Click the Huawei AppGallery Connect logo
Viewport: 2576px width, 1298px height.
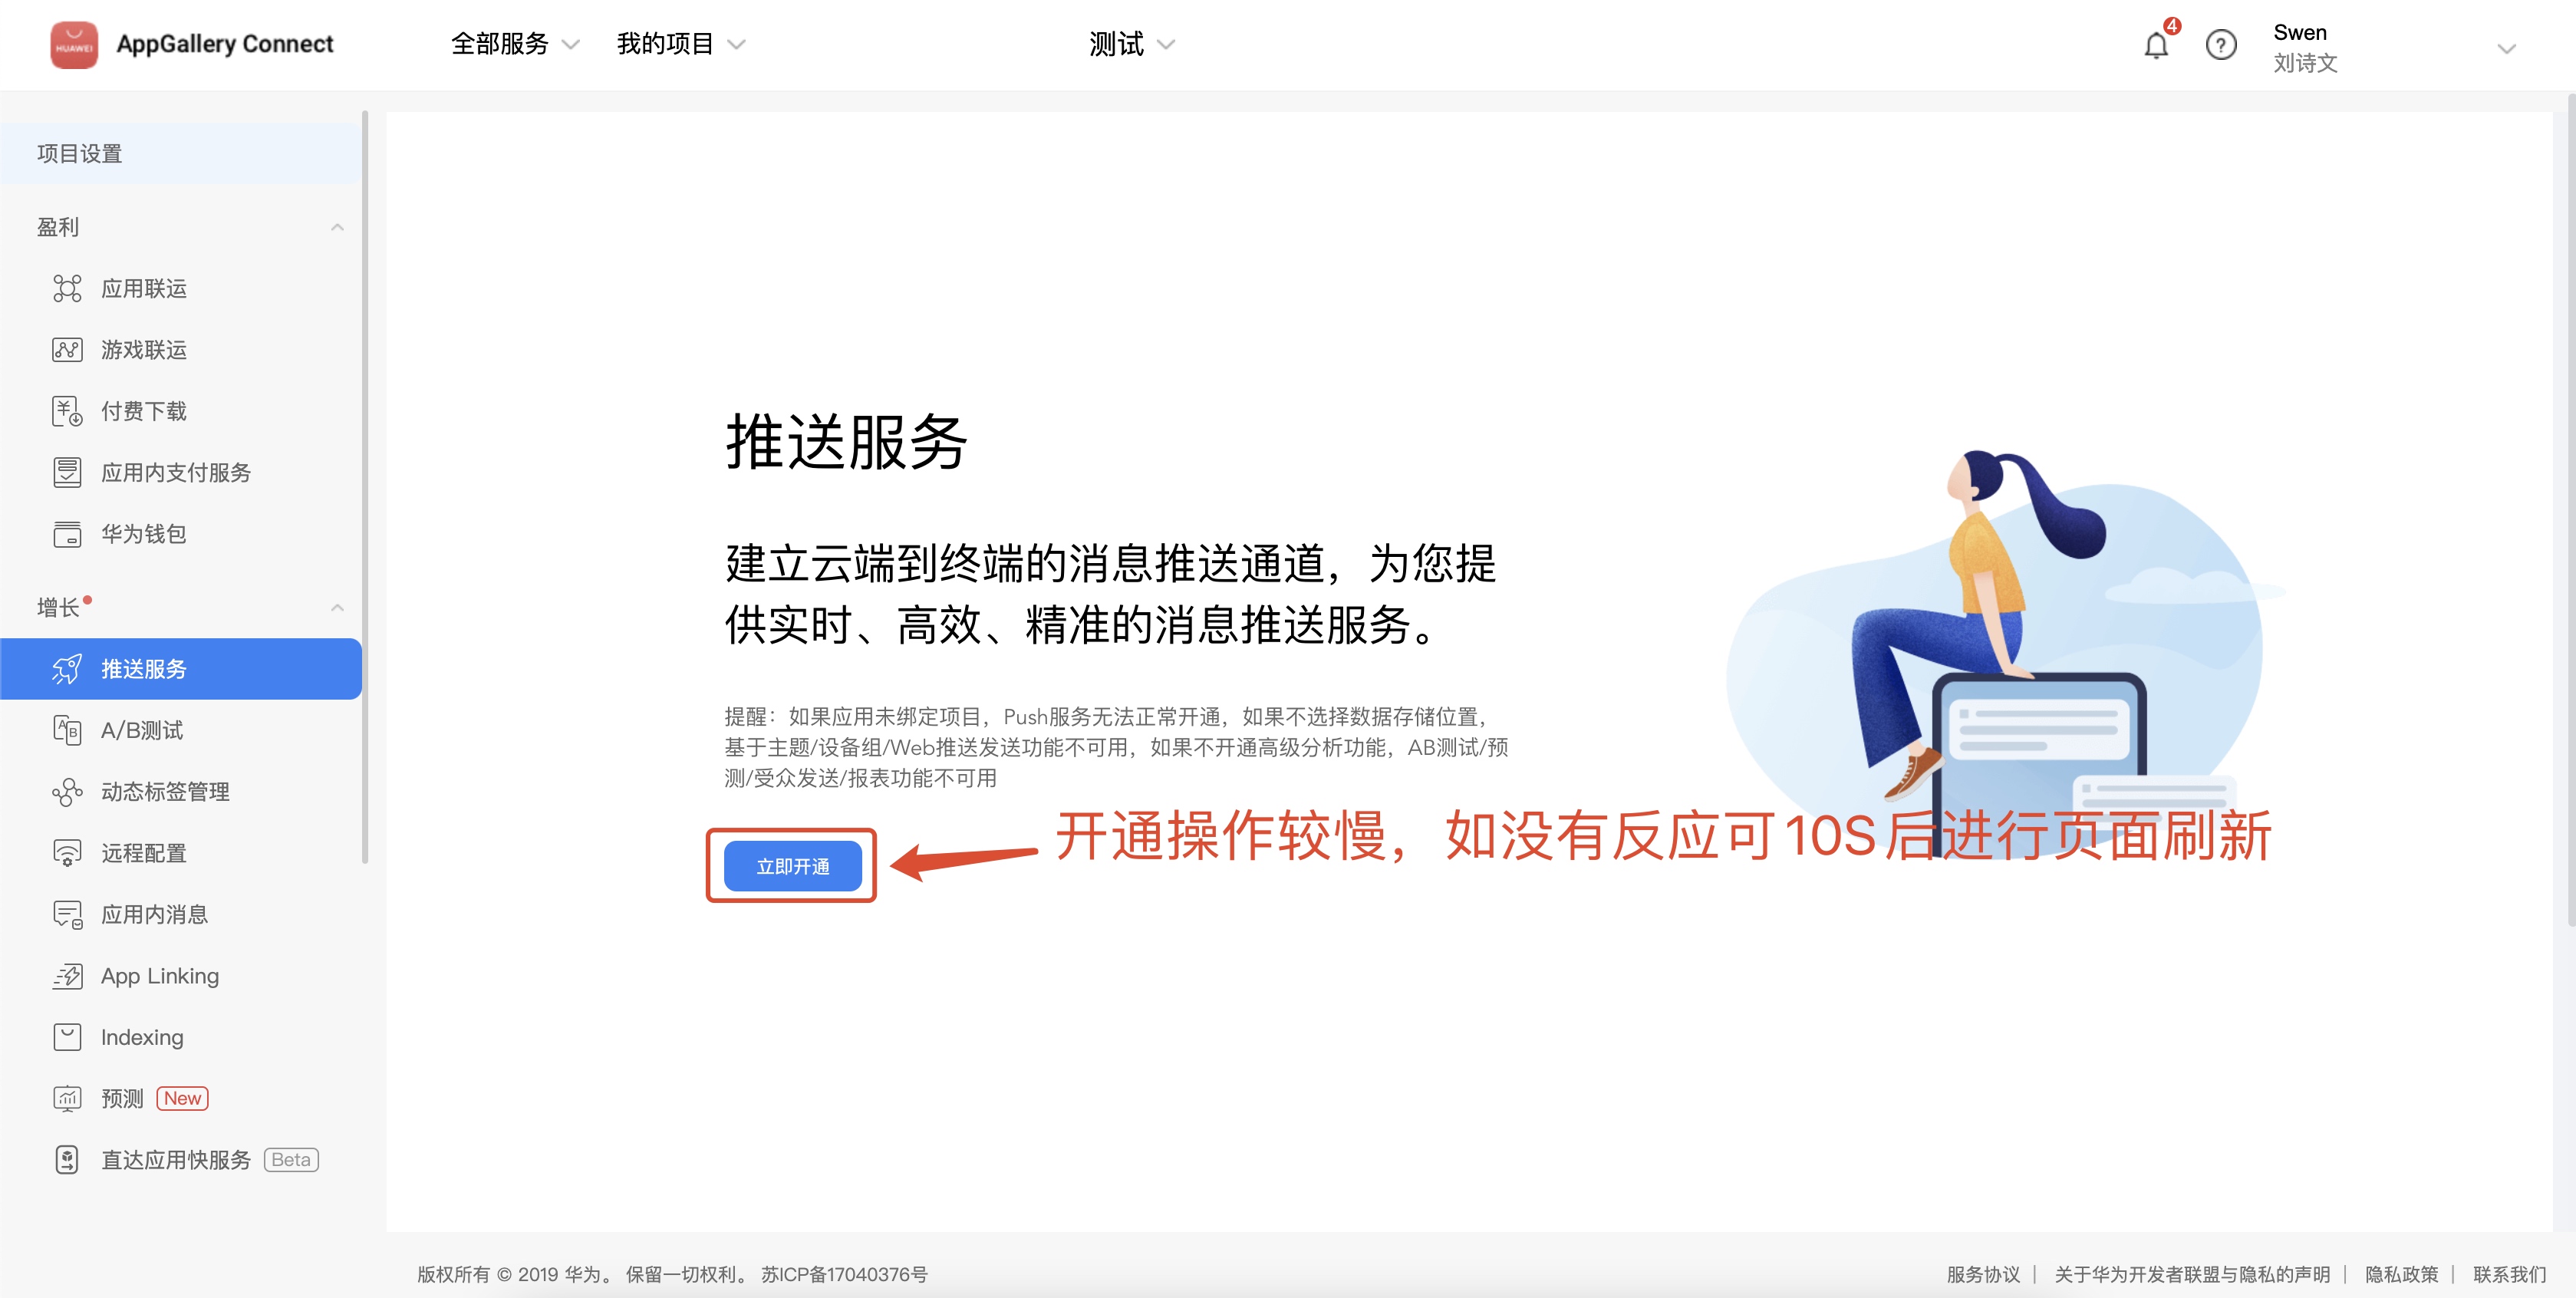pos(74,45)
